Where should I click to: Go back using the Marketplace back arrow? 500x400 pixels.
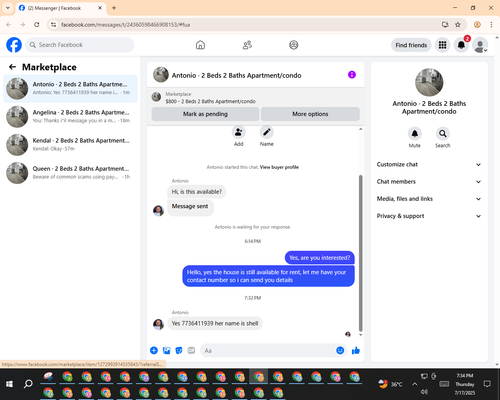click(x=12, y=67)
